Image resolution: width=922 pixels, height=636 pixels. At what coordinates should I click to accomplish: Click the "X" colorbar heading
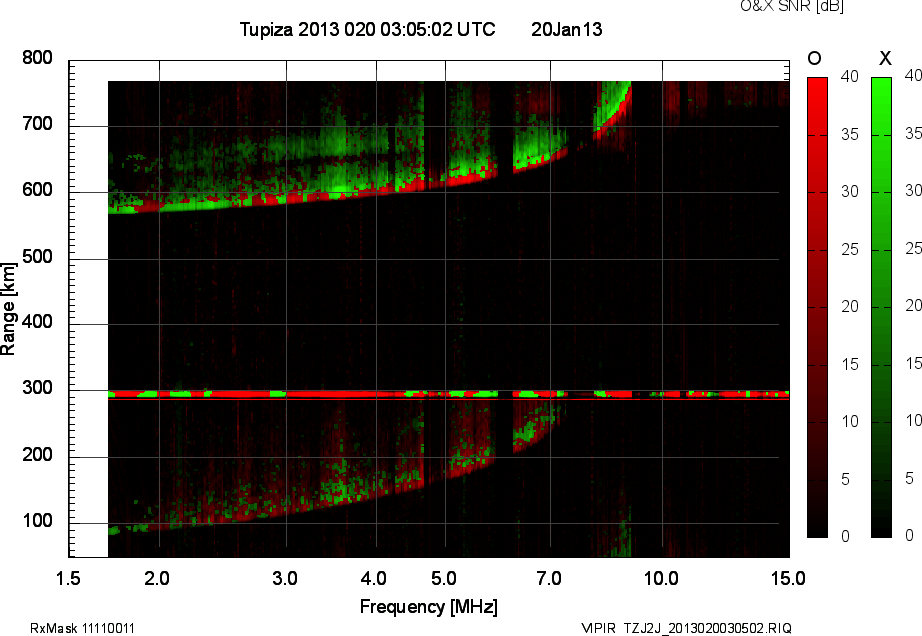(885, 58)
